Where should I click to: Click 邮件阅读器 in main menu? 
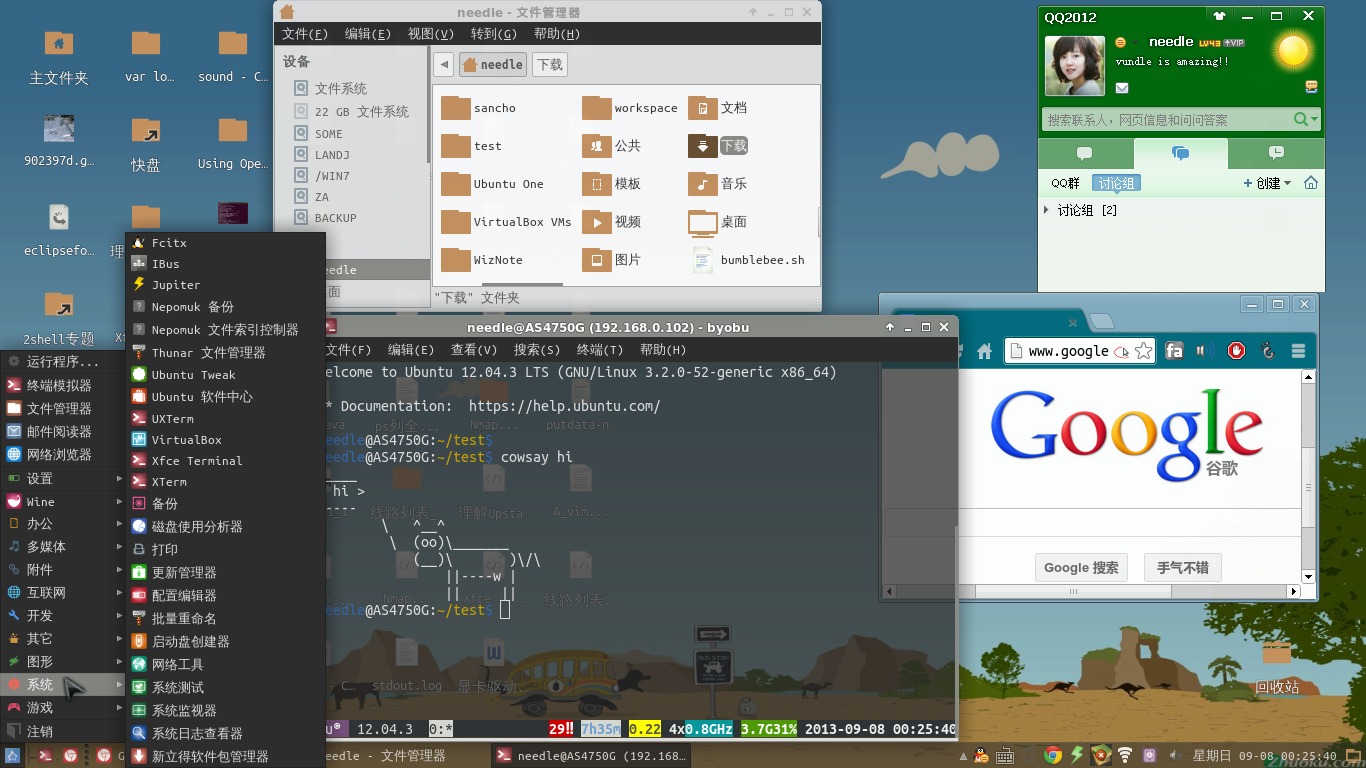(64, 431)
